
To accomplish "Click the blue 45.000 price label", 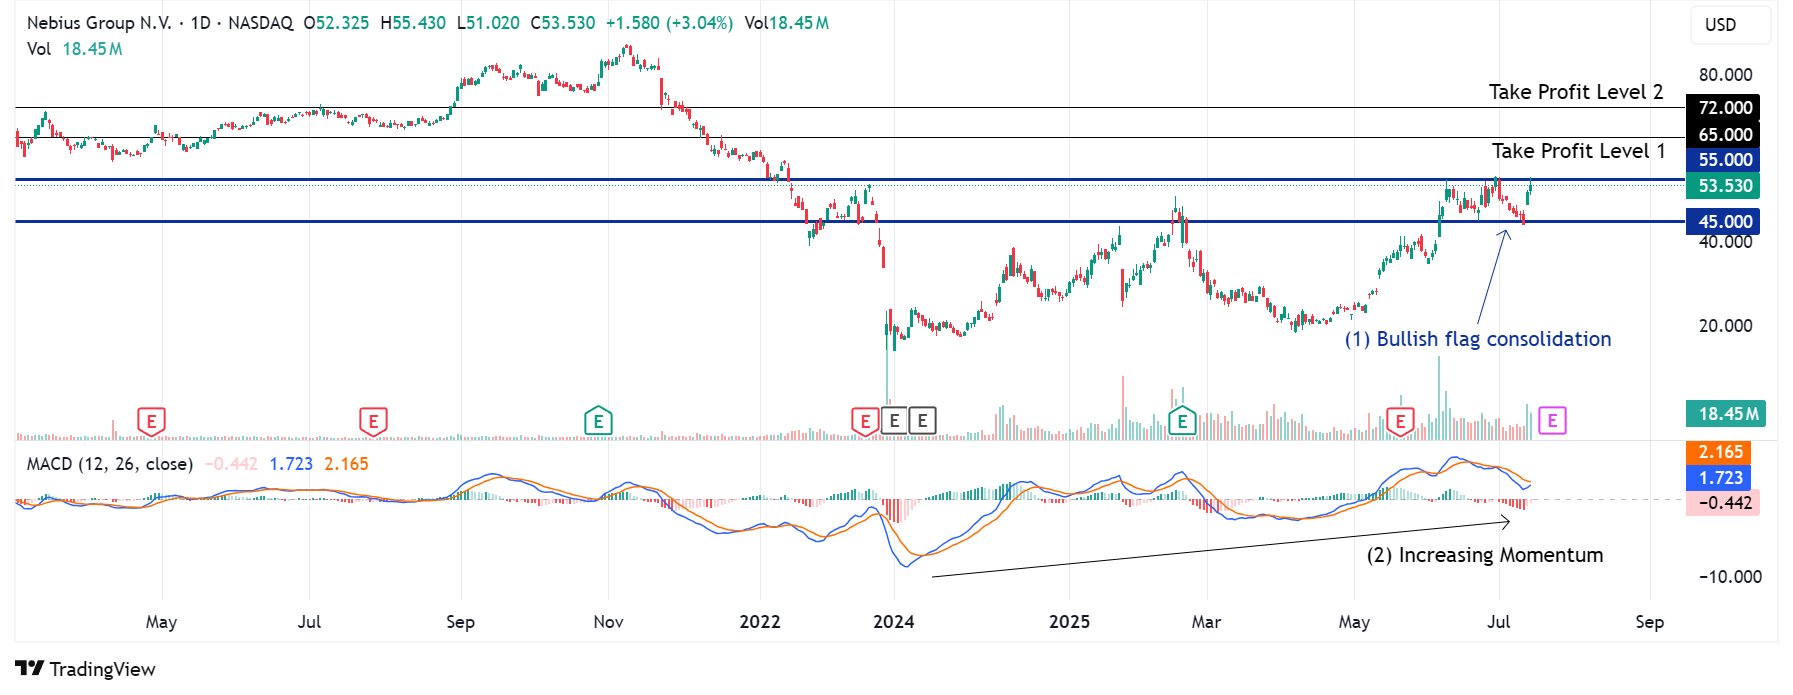I will [1724, 222].
